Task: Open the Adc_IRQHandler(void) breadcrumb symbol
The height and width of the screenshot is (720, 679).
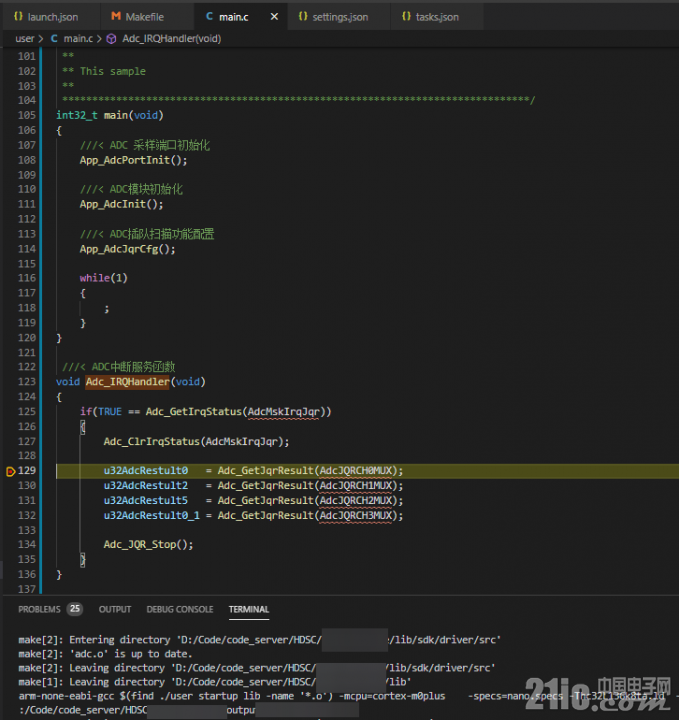Action: click(171, 39)
